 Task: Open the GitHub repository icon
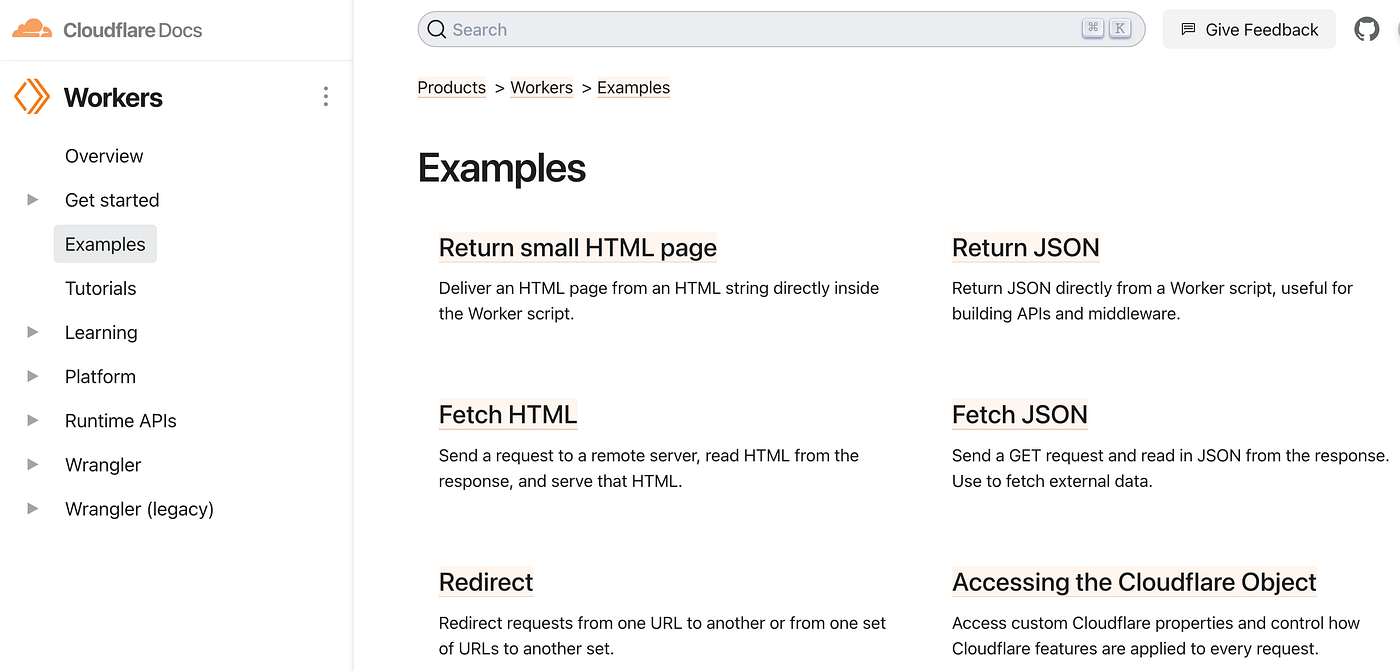[1366, 29]
